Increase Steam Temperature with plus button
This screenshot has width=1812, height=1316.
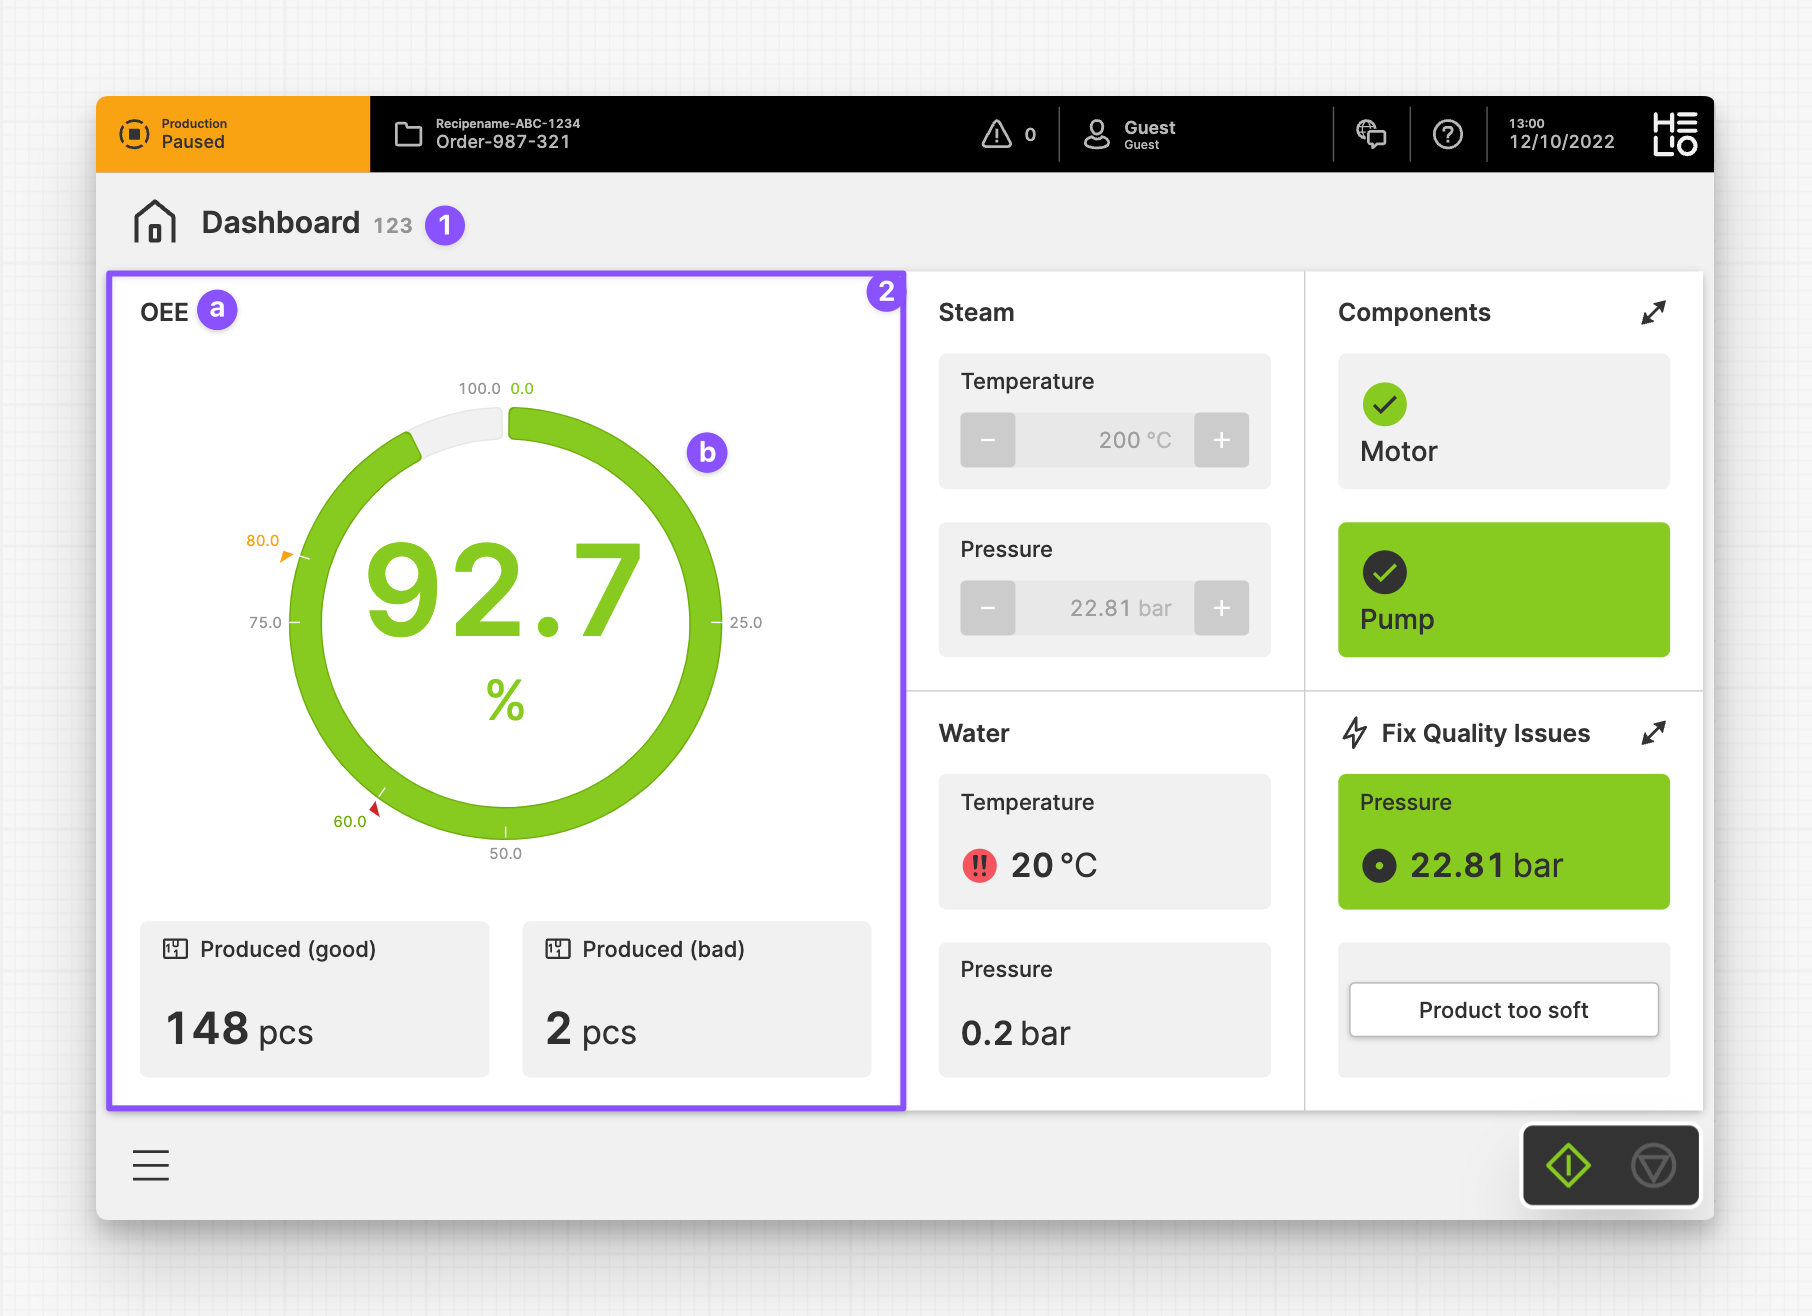(1221, 440)
